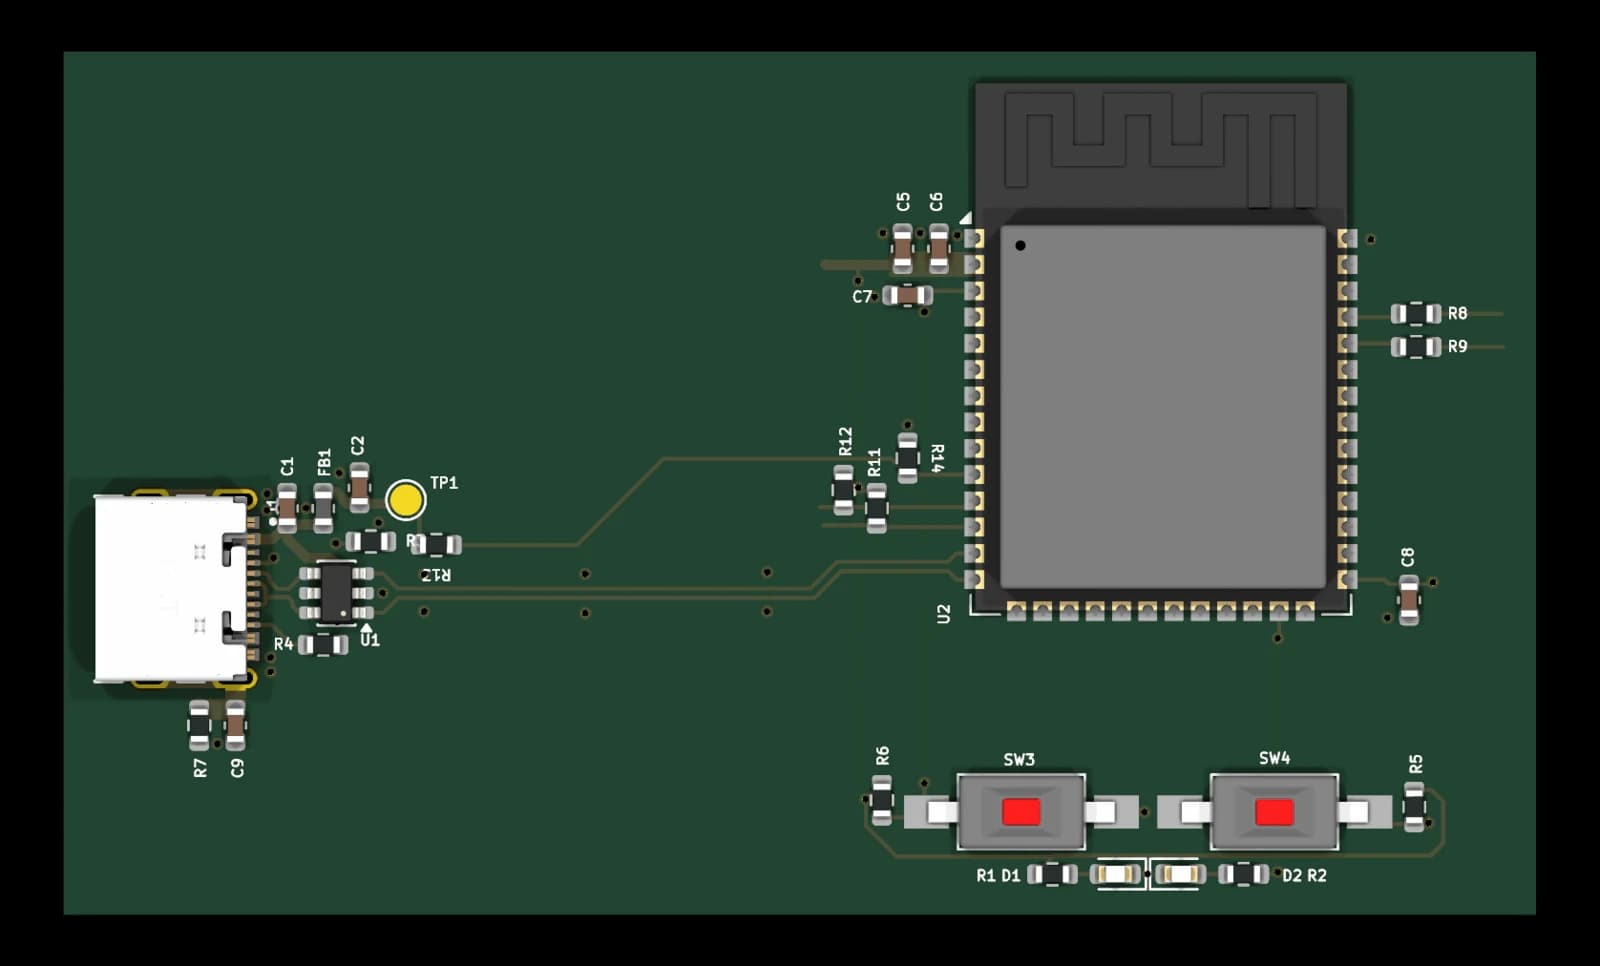Image resolution: width=1600 pixels, height=966 pixels.
Task: Select the C6 capacitor
Action: [x=938, y=249]
